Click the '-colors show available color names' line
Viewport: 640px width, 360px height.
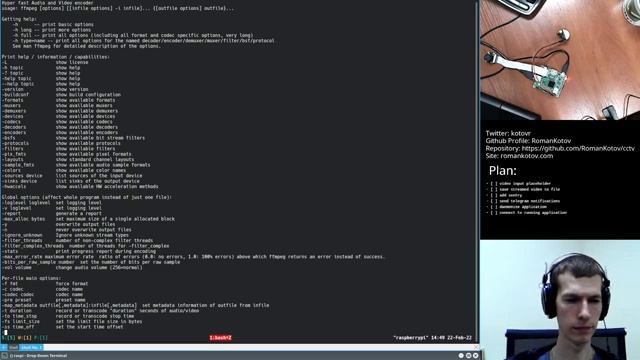point(64,170)
